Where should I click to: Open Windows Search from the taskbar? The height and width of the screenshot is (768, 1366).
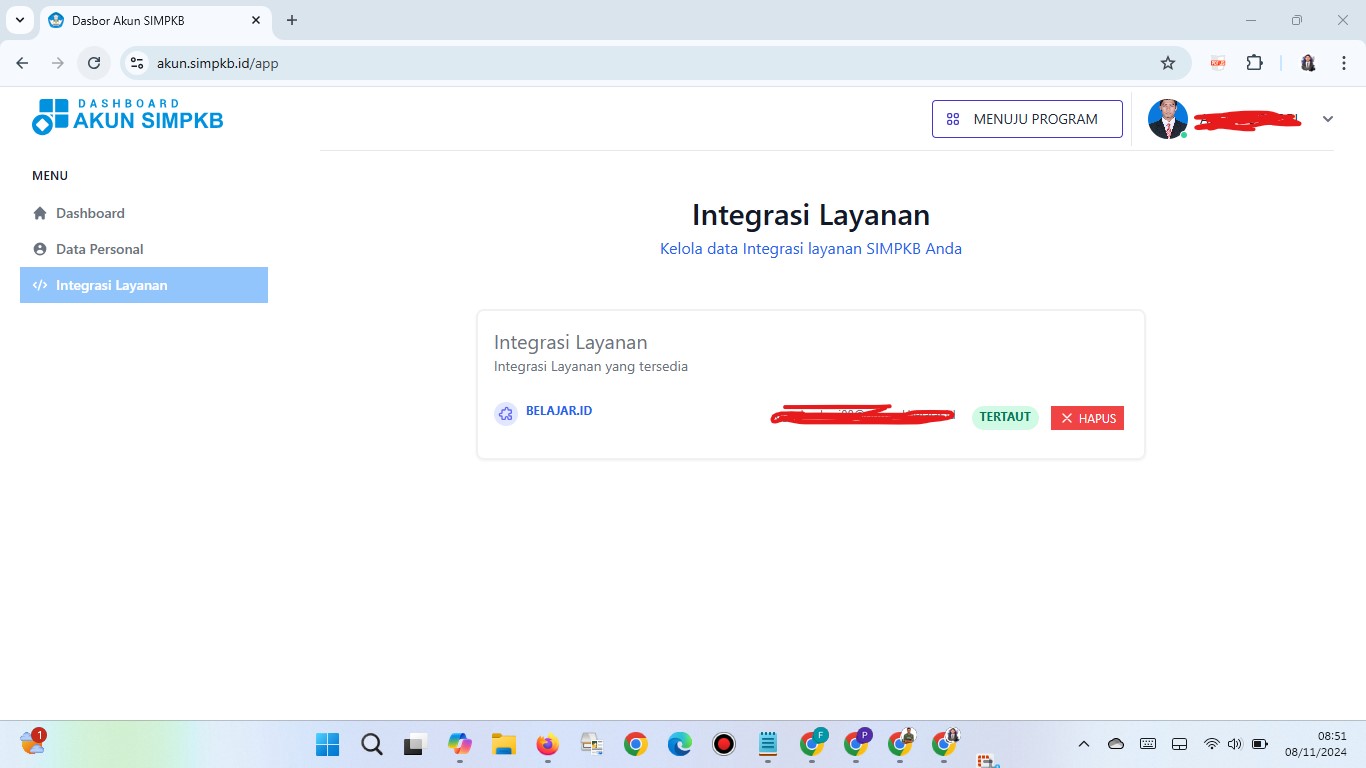tap(372, 744)
